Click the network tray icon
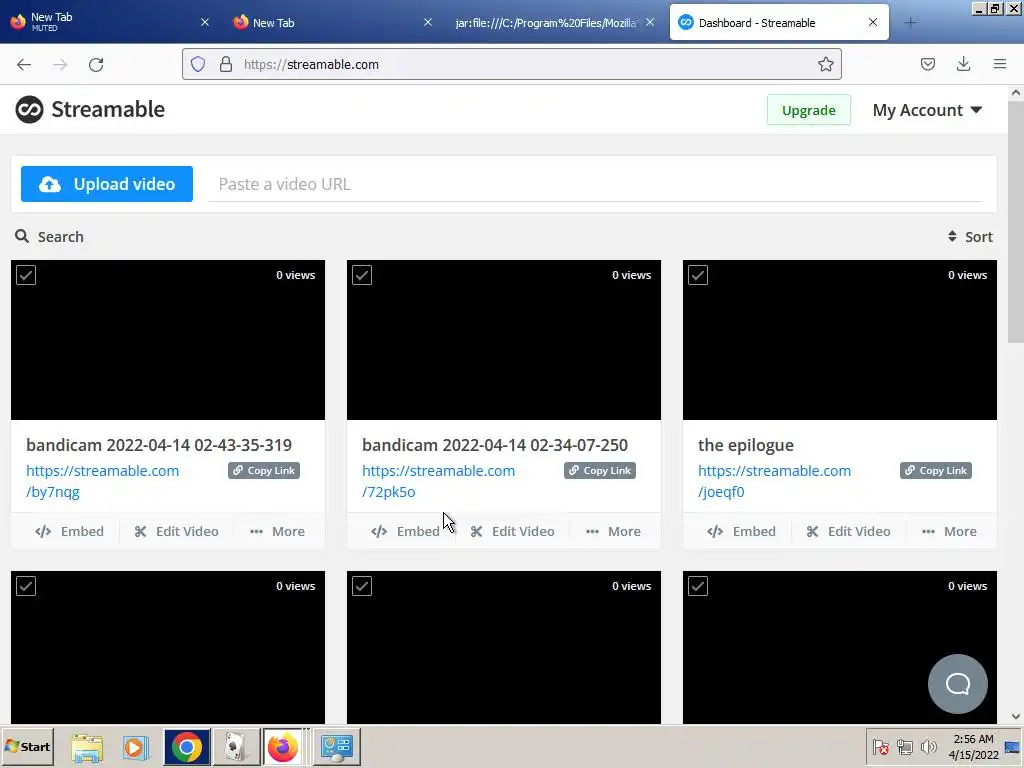The height and width of the screenshot is (768, 1024). (904, 746)
